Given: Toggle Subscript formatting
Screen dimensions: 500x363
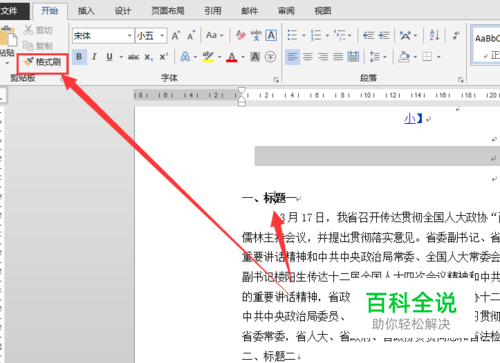Looking at the screenshot, I should pos(149,57).
